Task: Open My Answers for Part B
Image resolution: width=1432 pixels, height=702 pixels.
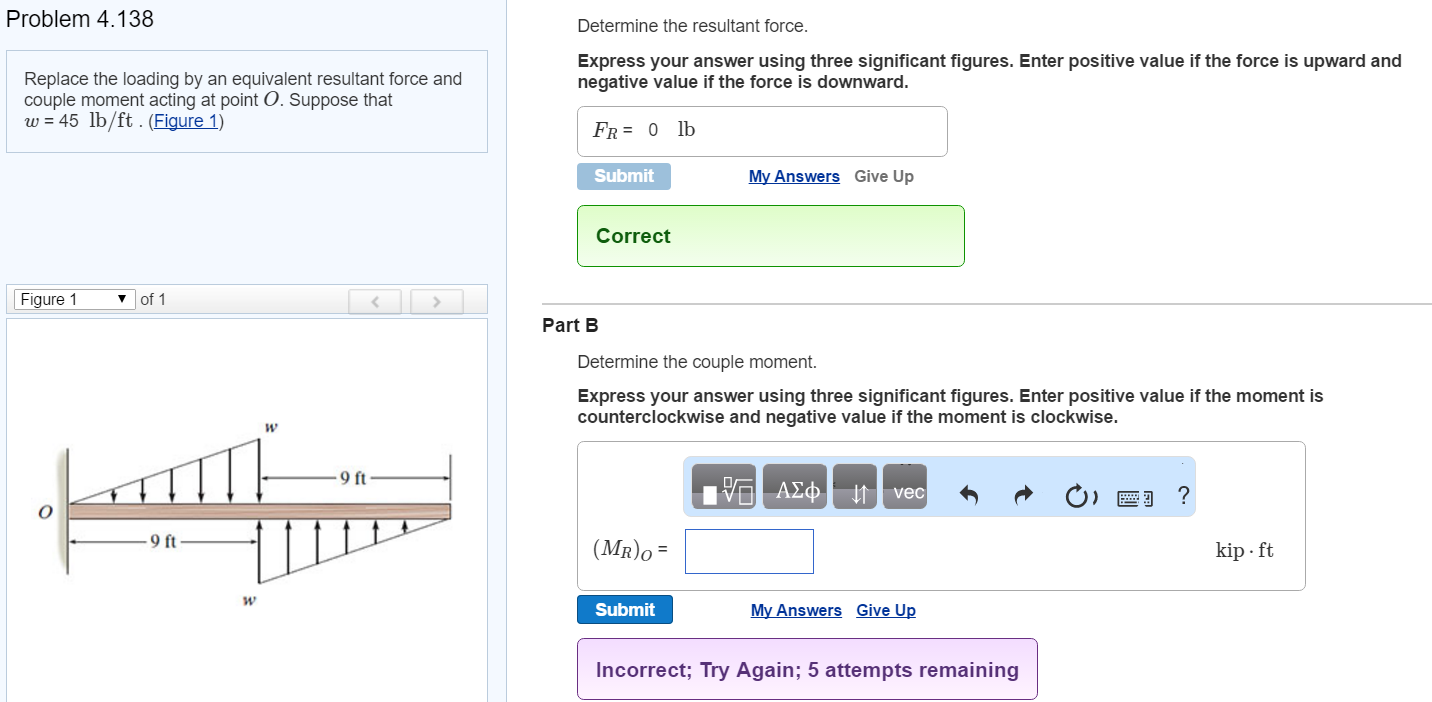Action: coord(796,610)
